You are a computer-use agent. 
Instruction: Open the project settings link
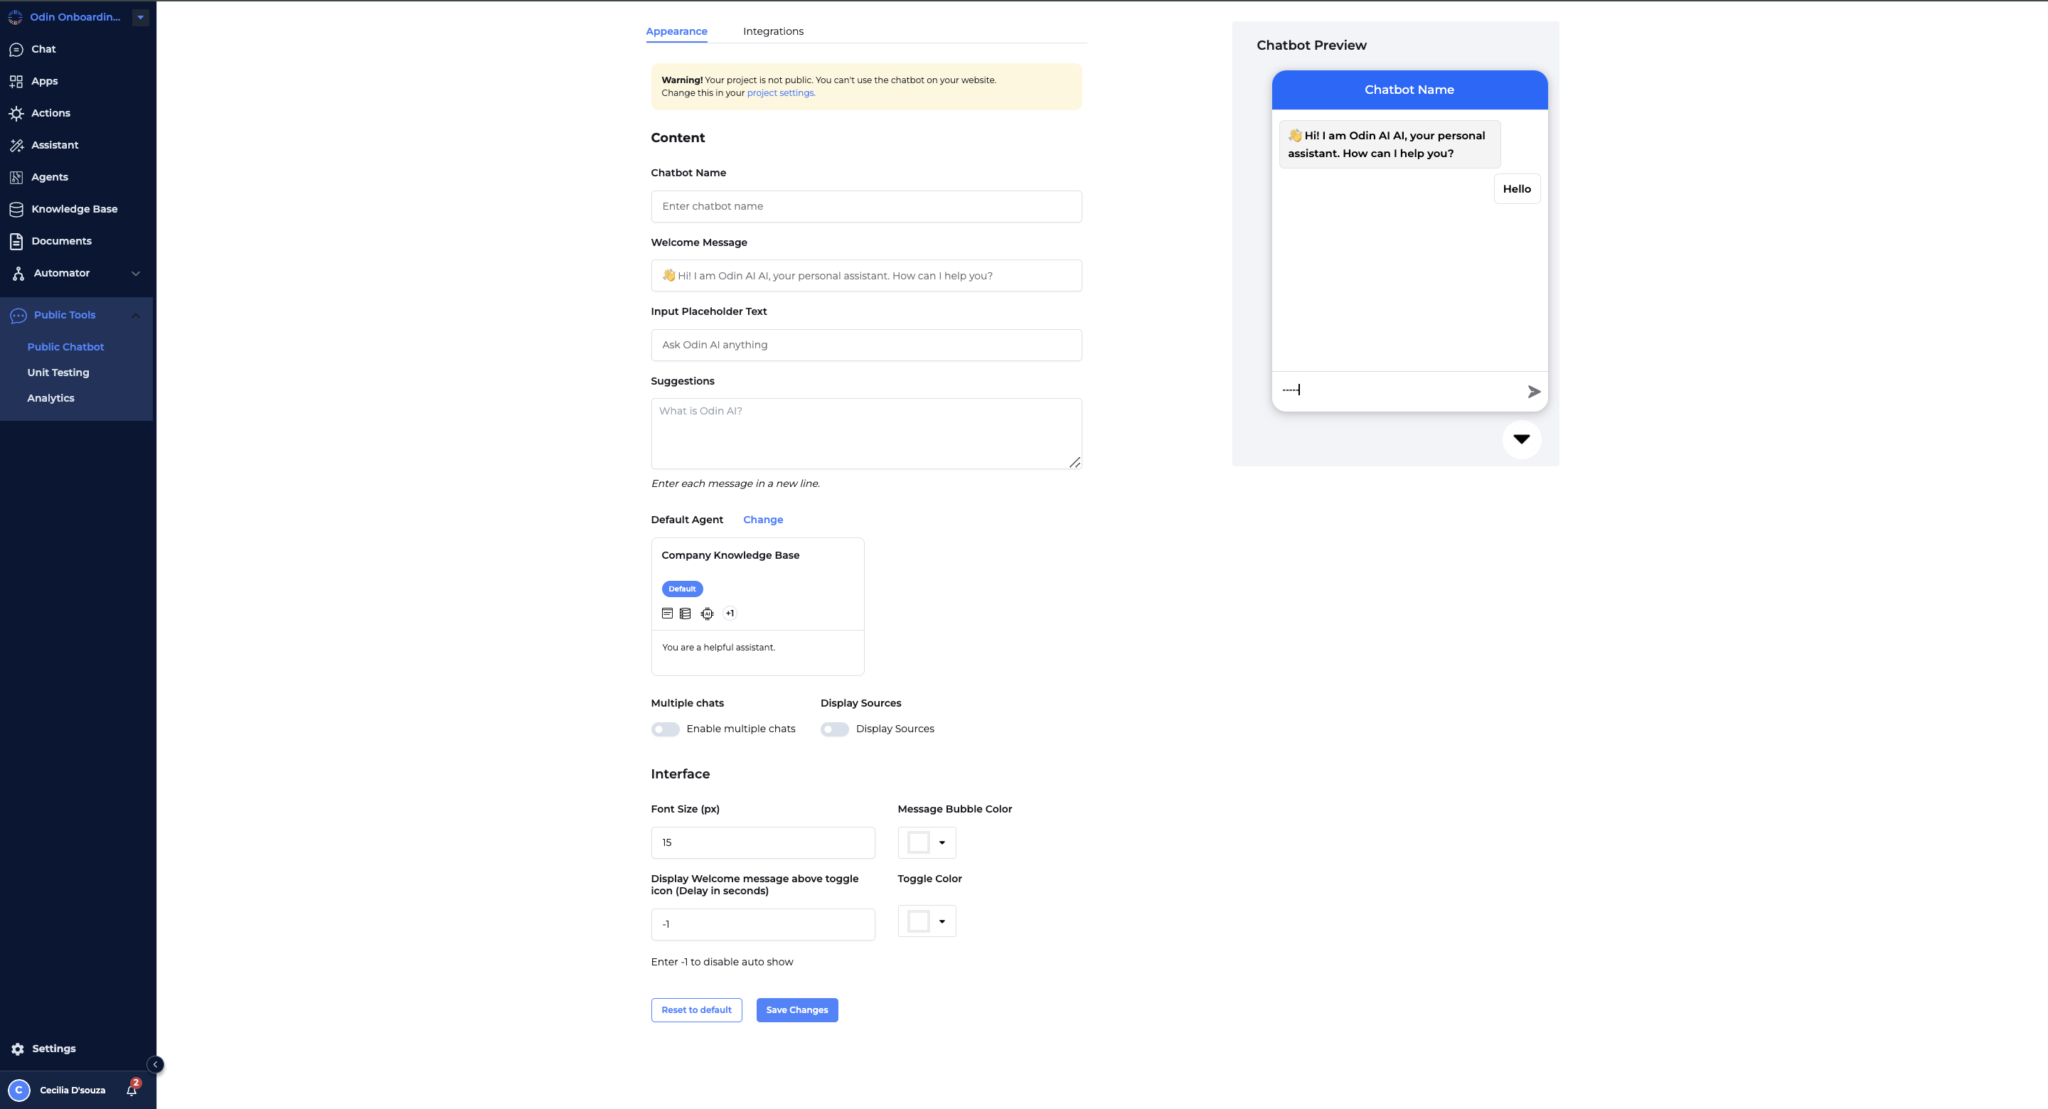tap(780, 93)
